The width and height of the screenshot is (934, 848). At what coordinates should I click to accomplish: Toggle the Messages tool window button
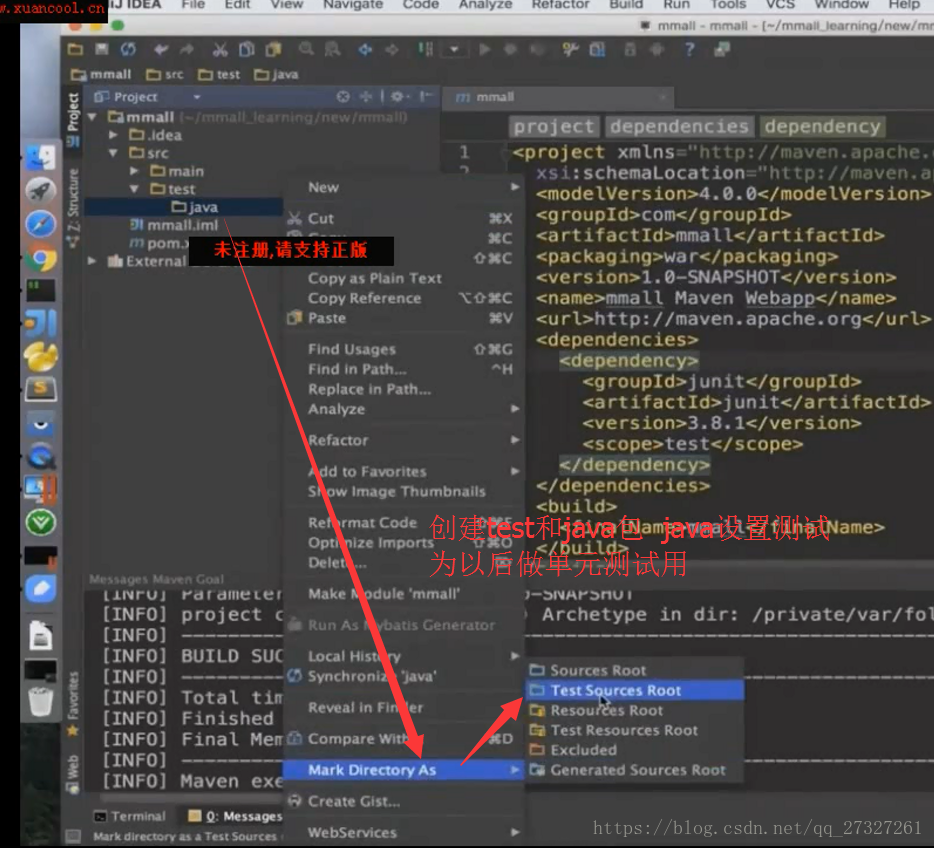coord(235,816)
